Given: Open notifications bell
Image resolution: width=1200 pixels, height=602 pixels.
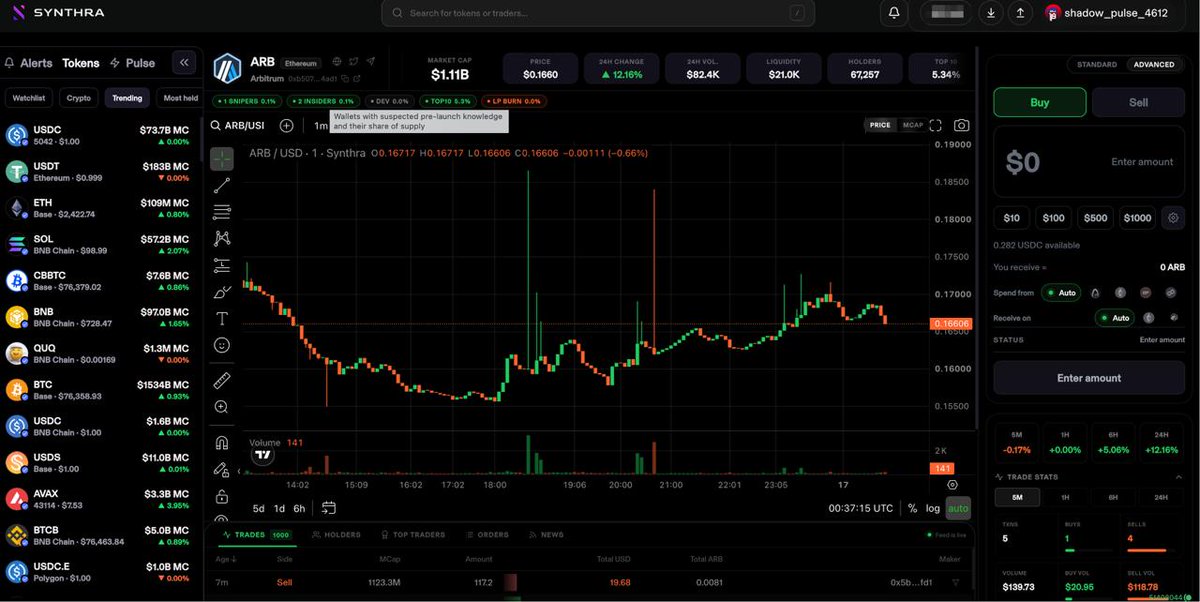Looking at the screenshot, I should [894, 13].
